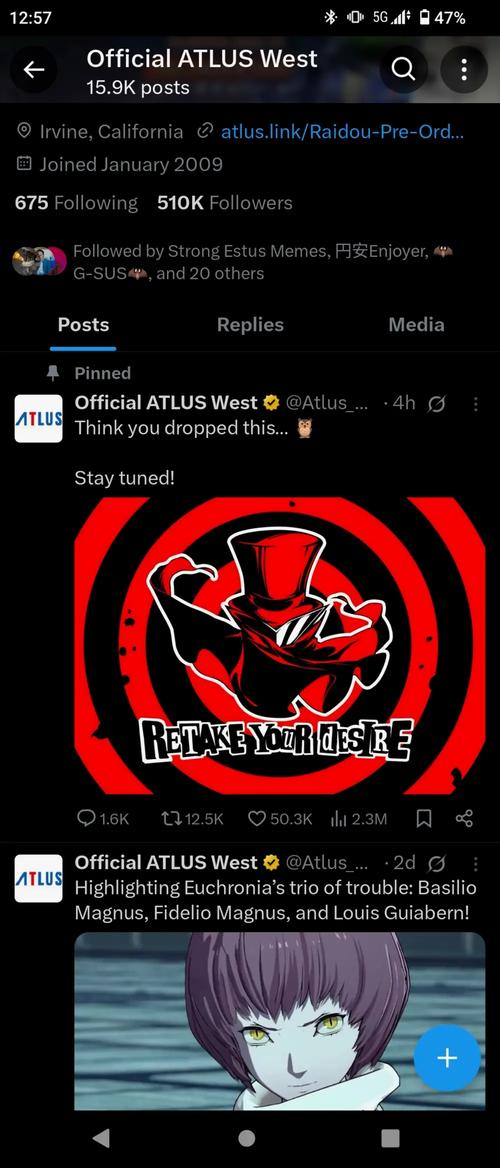Open the Euchronia post's three-dot menu
This screenshot has height=1168, width=500.
(x=475, y=863)
